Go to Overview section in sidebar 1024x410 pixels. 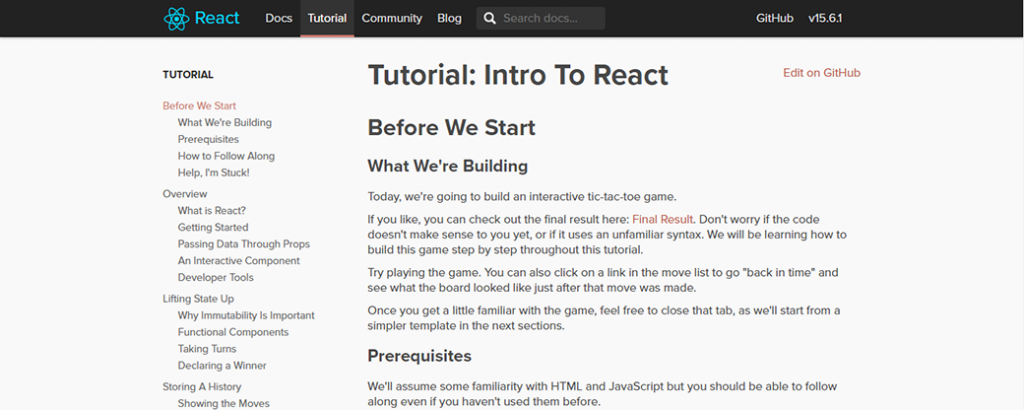[185, 194]
